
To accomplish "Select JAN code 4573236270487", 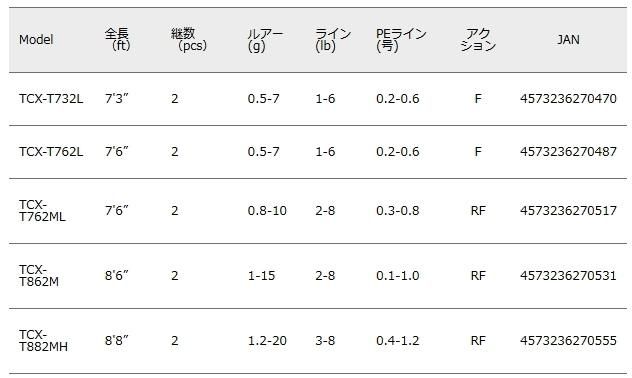I will point(568,152).
